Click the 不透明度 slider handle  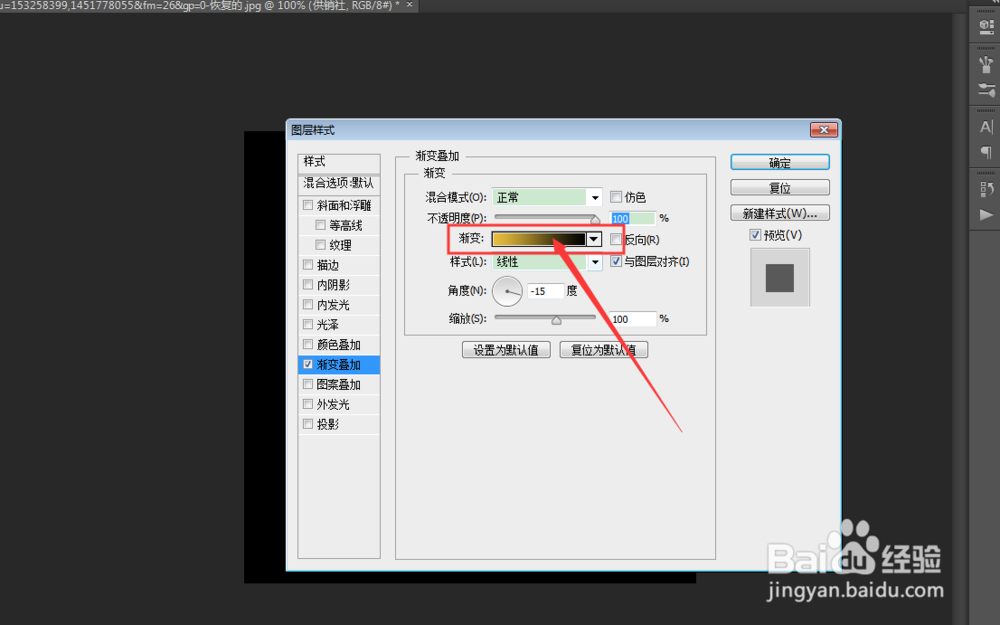(595, 219)
